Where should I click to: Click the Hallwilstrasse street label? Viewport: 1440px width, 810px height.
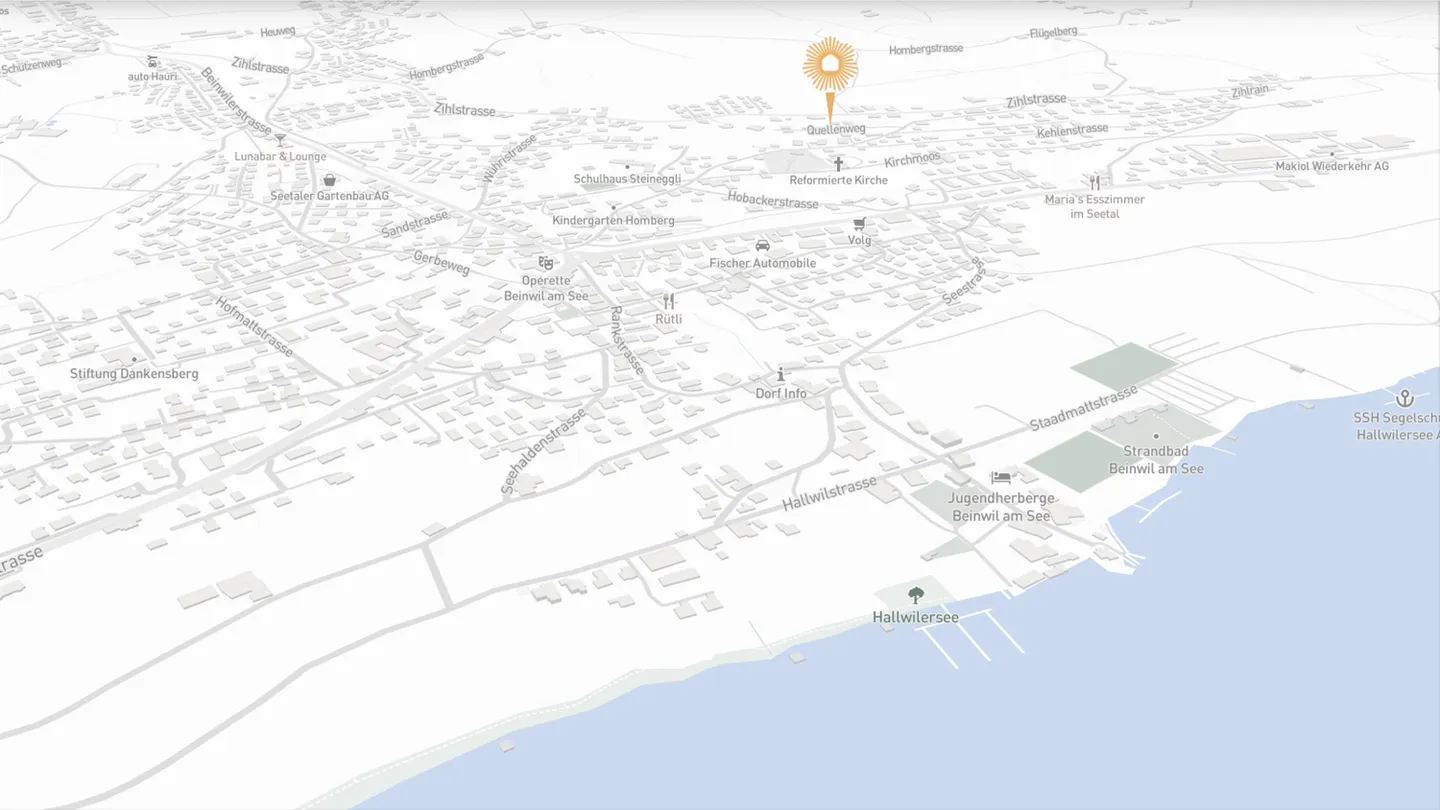[829, 493]
